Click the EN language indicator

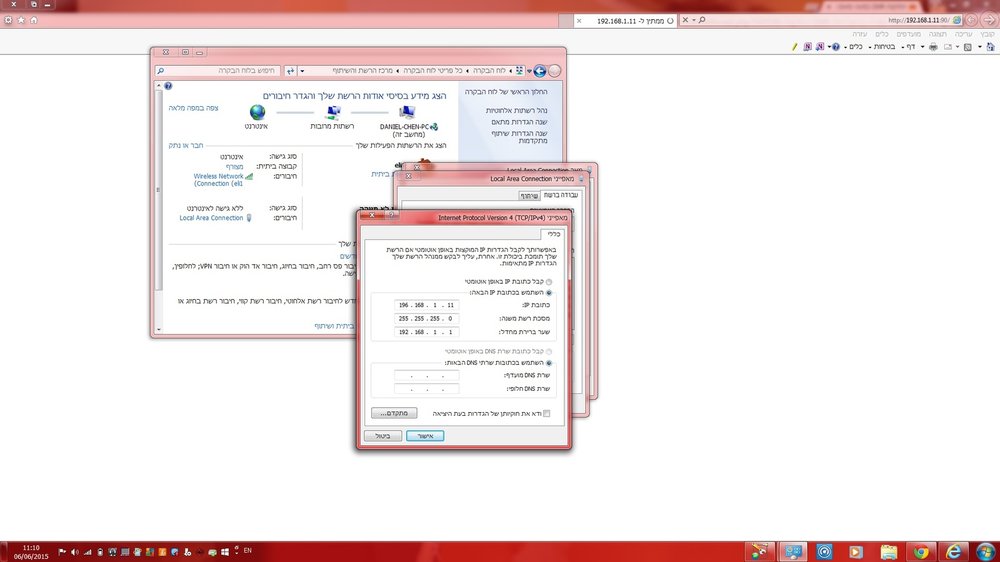247,551
